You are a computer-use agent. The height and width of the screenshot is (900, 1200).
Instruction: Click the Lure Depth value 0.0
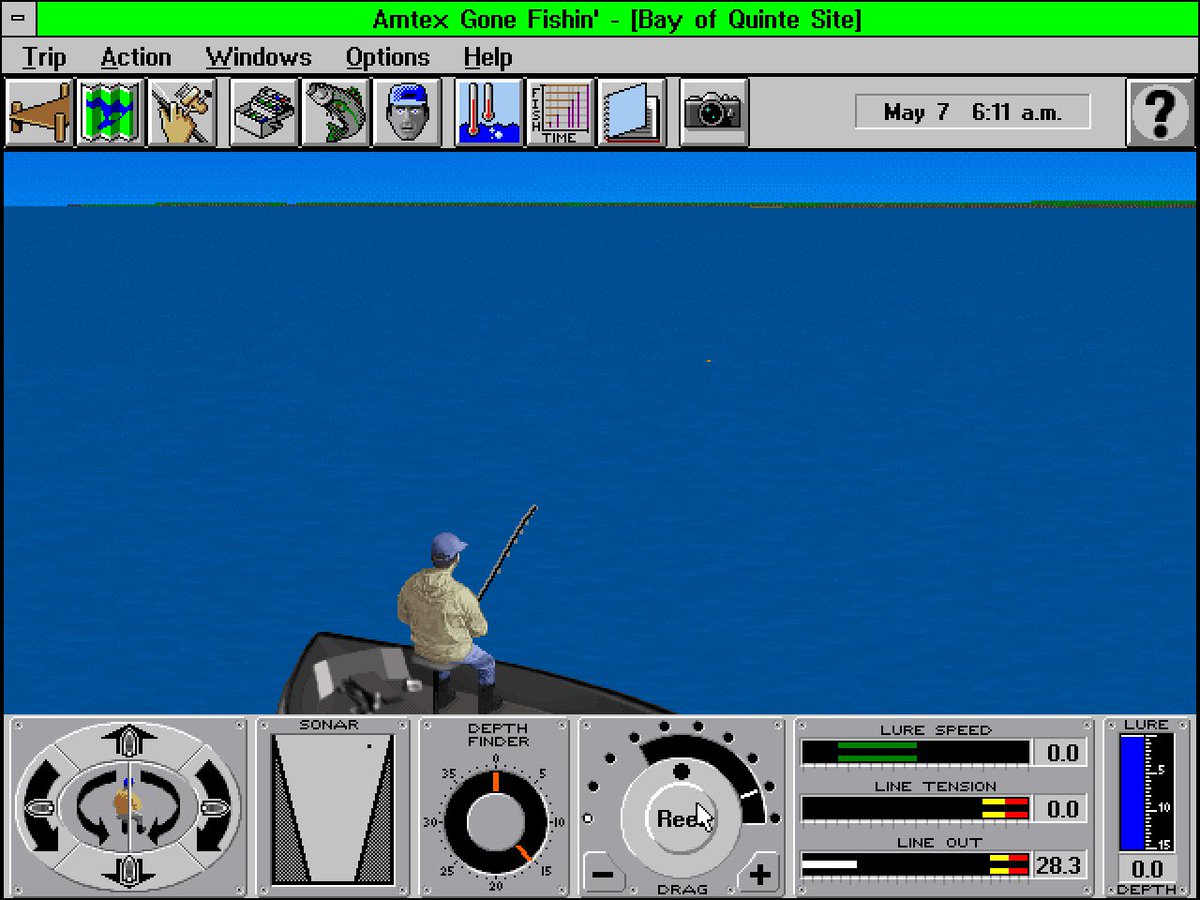tap(1147, 869)
